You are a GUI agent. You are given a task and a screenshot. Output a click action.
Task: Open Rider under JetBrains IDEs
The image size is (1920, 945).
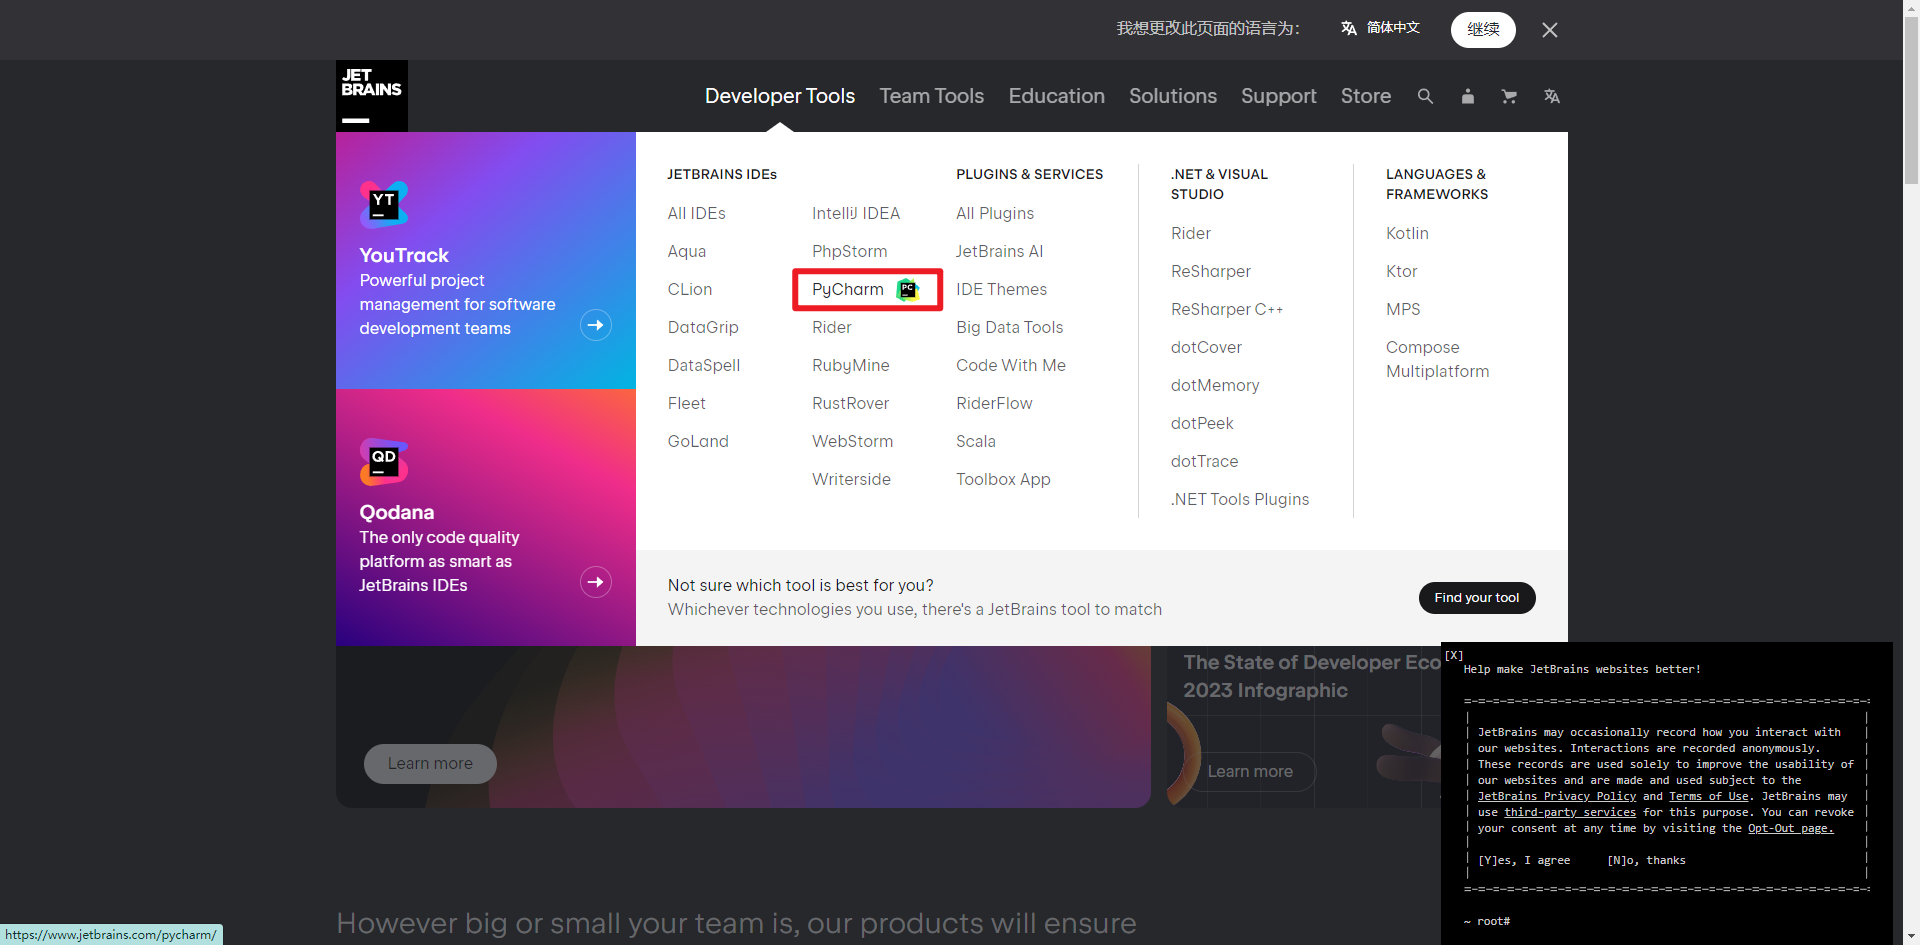[x=832, y=327]
